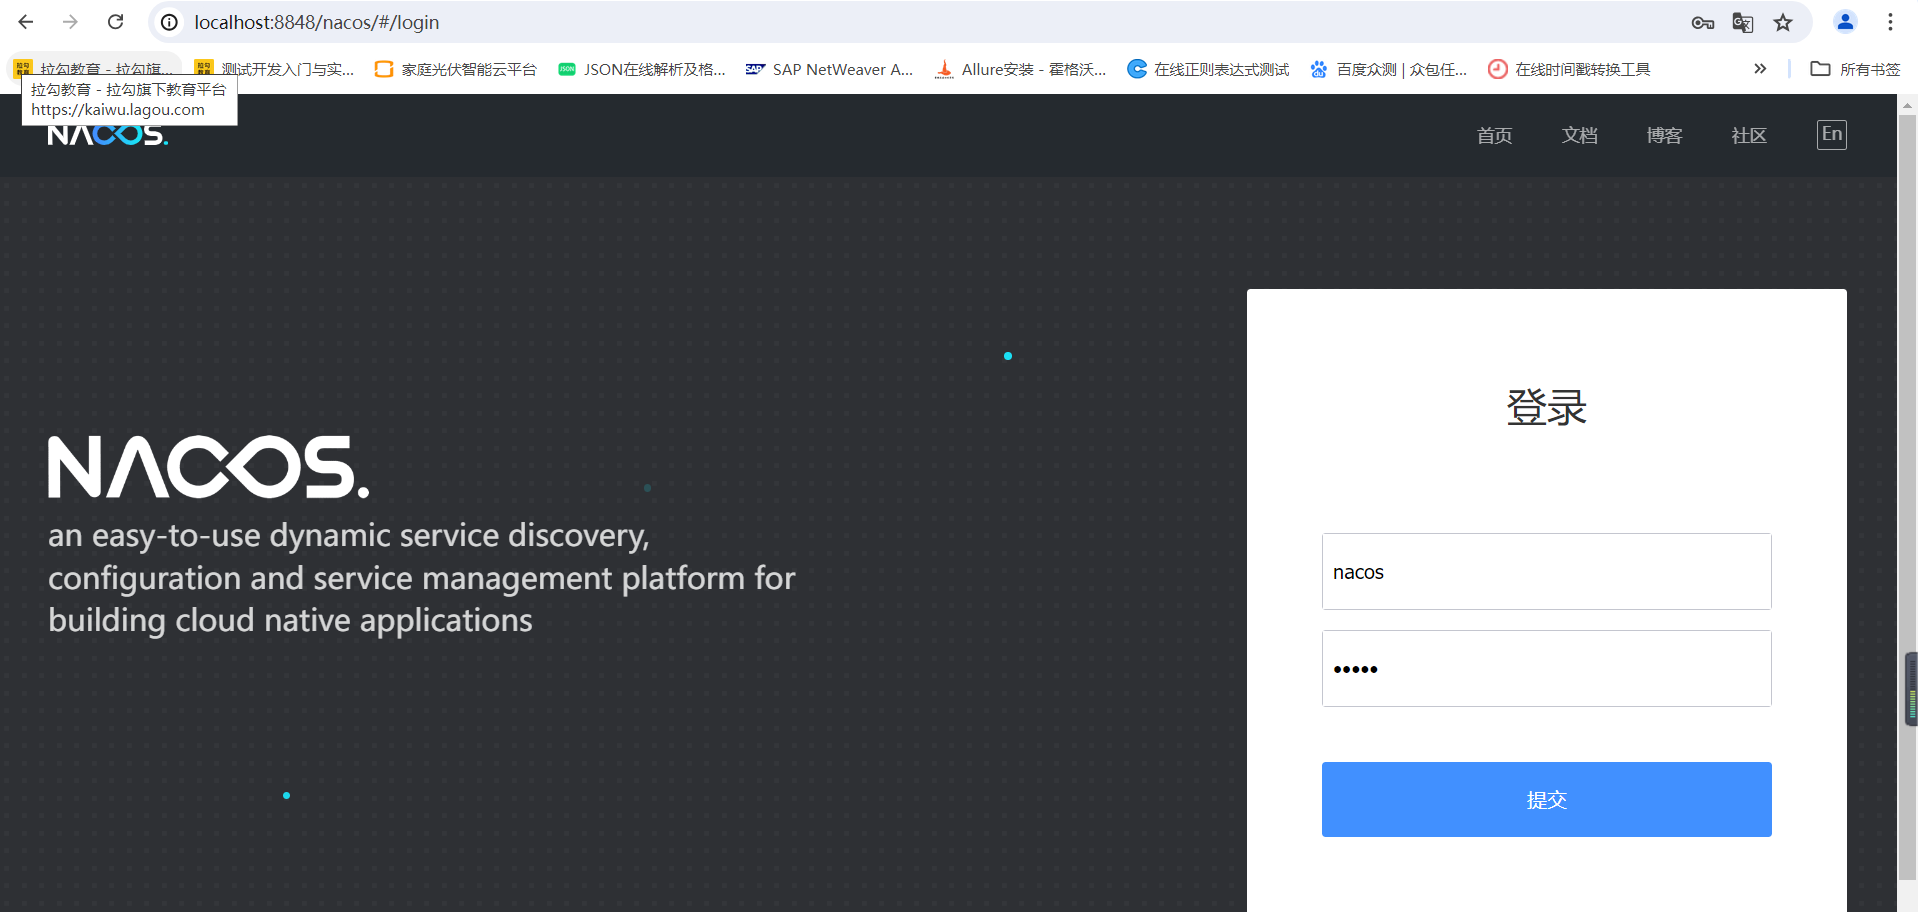Open the 百度众测 bookmark
Screen dimensions: 1918x912
tap(1389, 69)
